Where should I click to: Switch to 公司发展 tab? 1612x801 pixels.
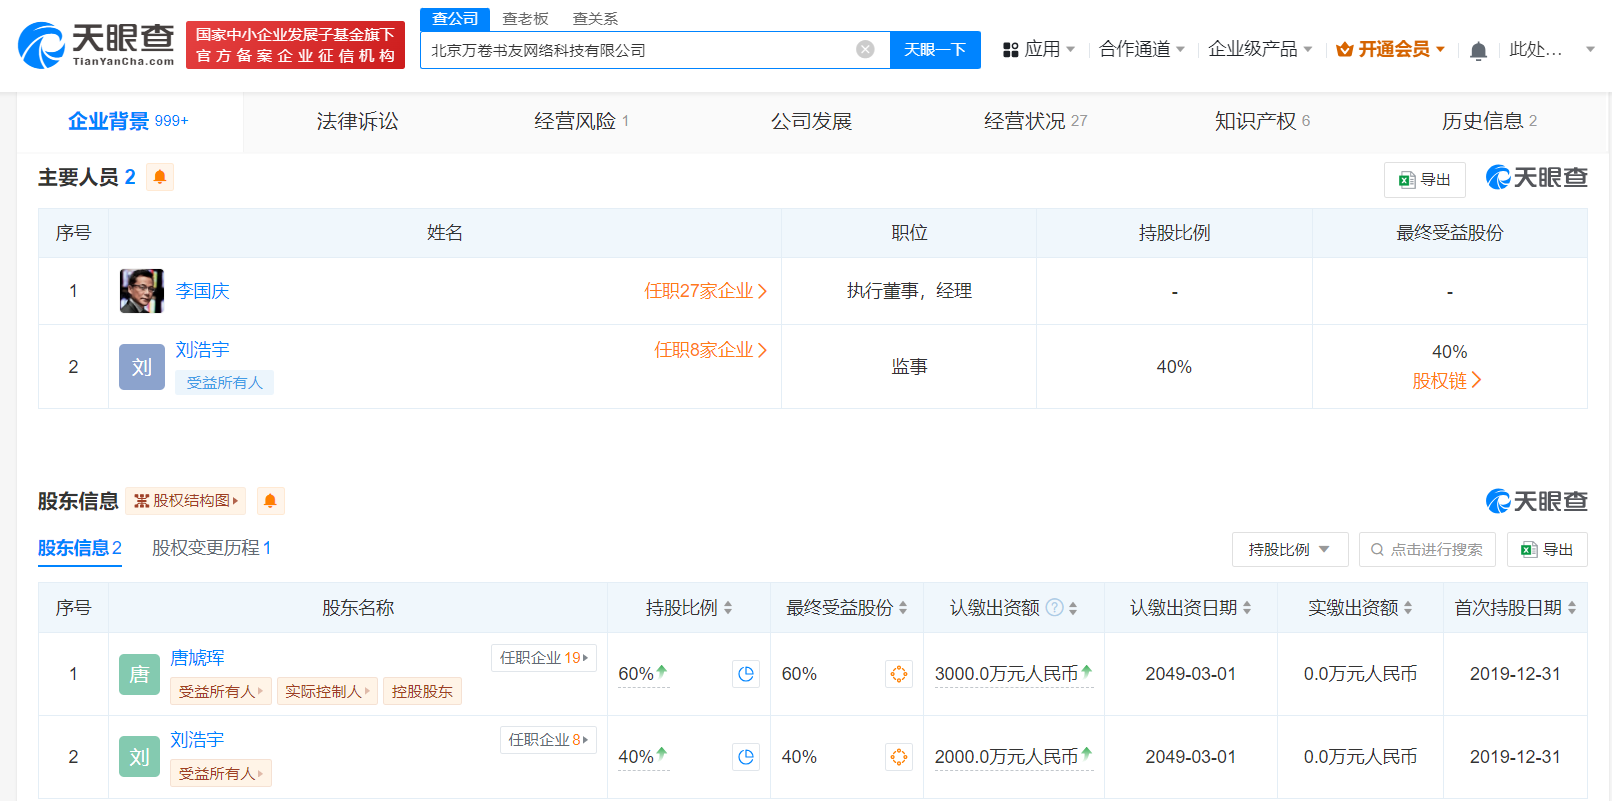[x=811, y=121]
